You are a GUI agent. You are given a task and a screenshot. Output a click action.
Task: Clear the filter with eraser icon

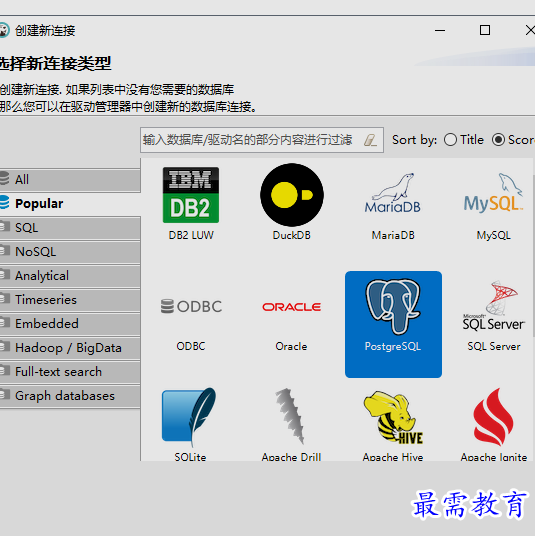[x=370, y=140]
